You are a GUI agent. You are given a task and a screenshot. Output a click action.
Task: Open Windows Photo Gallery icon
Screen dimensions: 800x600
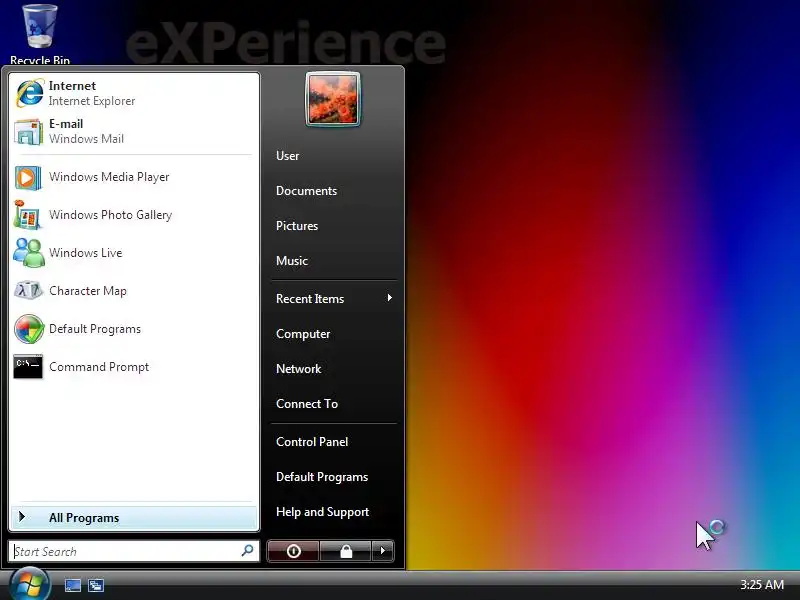tap(27, 215)
